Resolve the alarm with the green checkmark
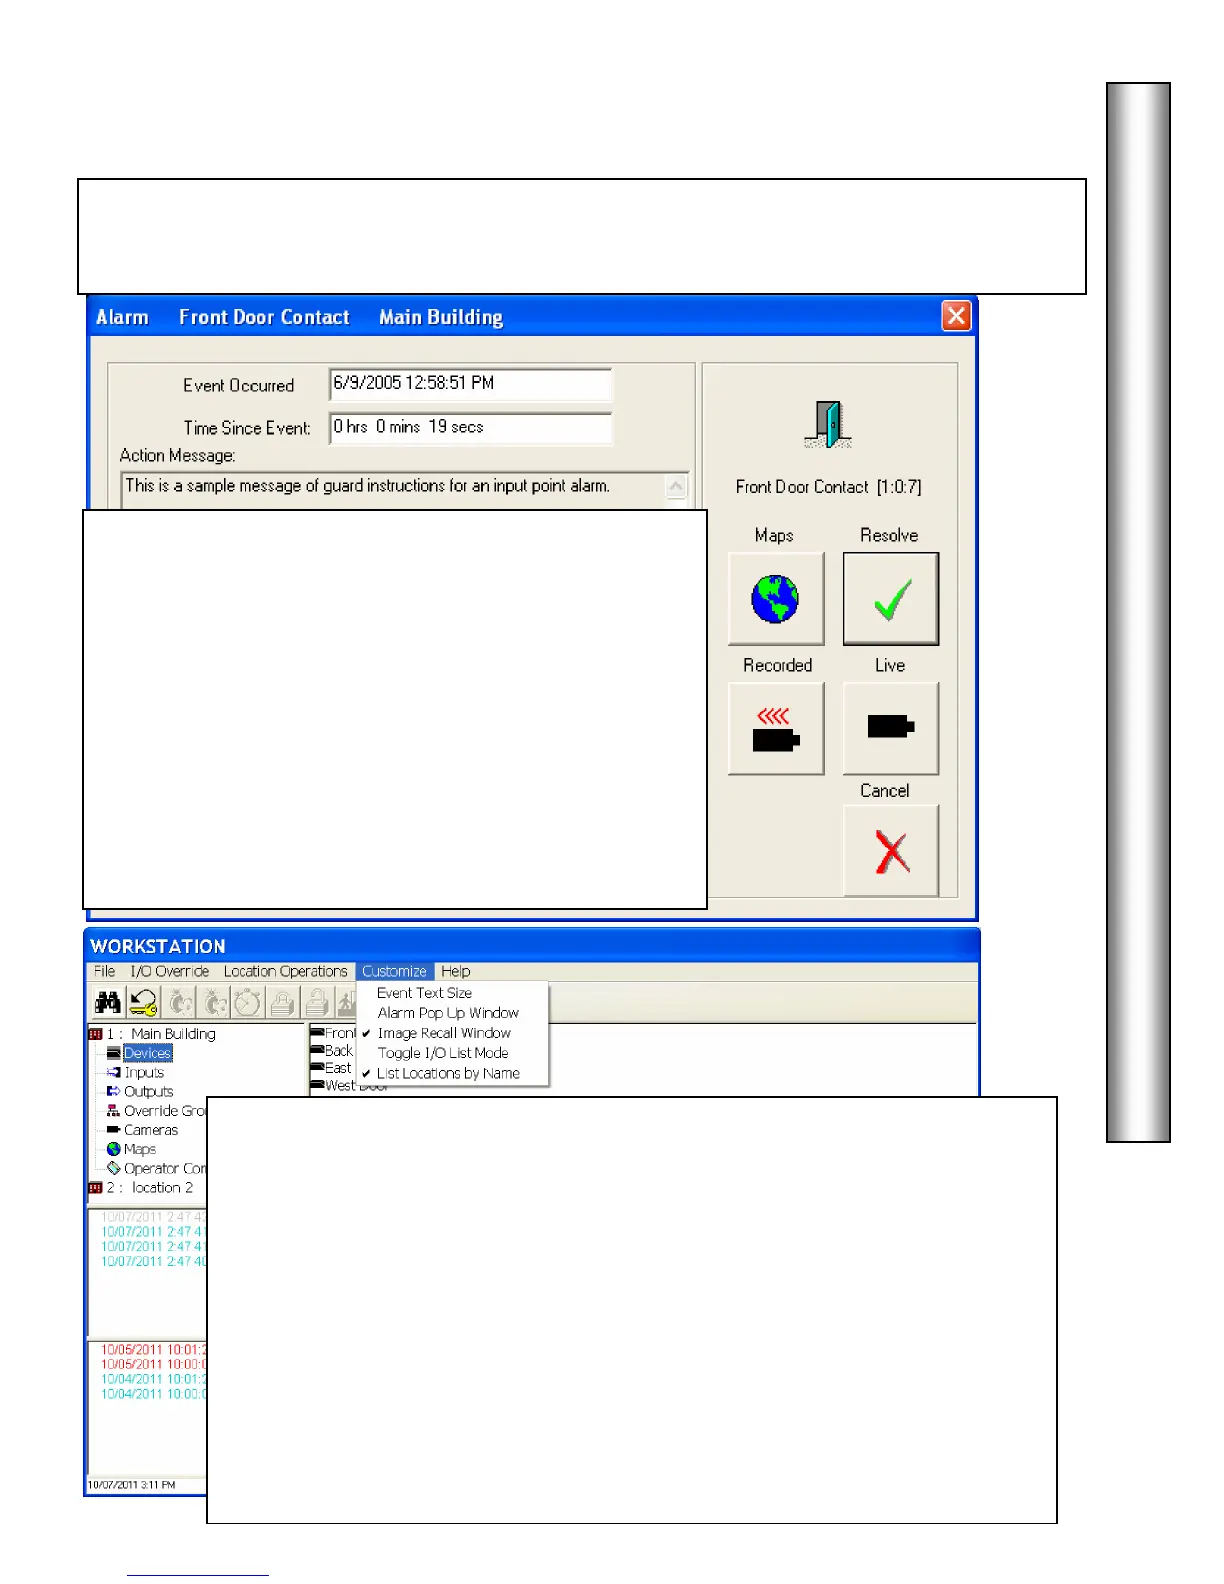The image size is (1224, 1584). pos(891,599)
